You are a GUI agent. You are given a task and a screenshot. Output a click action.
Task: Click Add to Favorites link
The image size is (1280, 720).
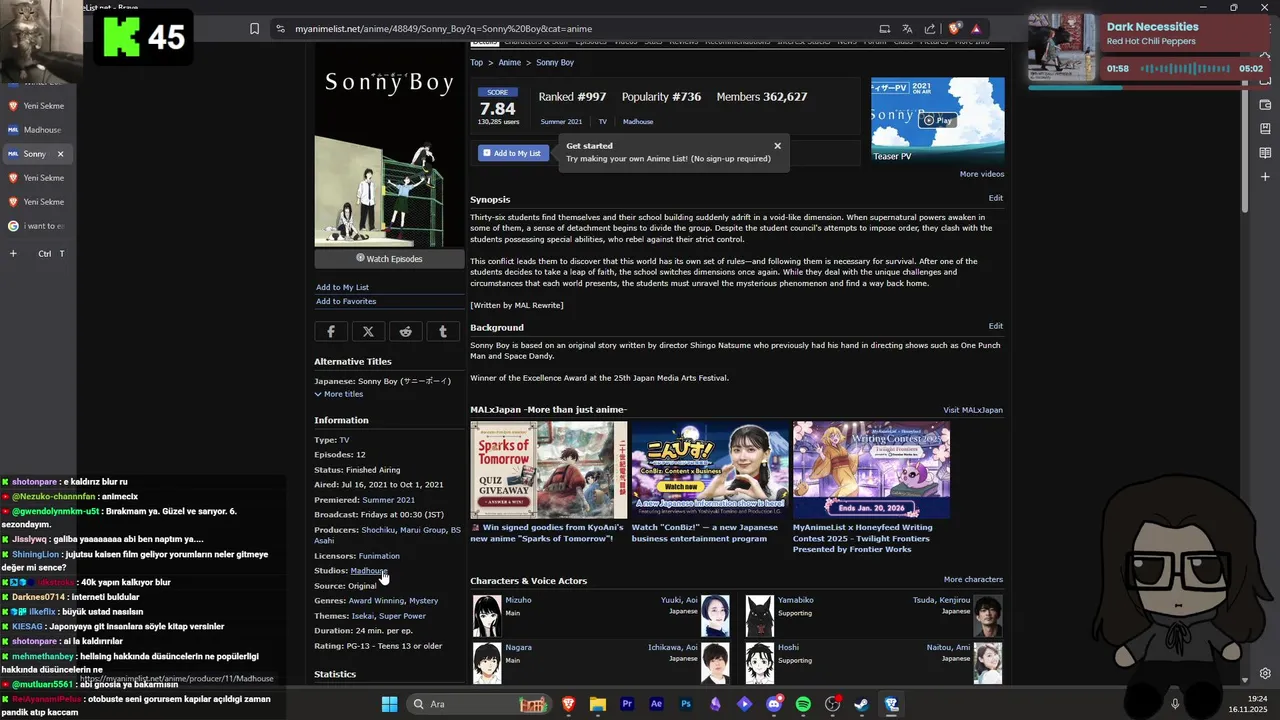pos(346,301)
